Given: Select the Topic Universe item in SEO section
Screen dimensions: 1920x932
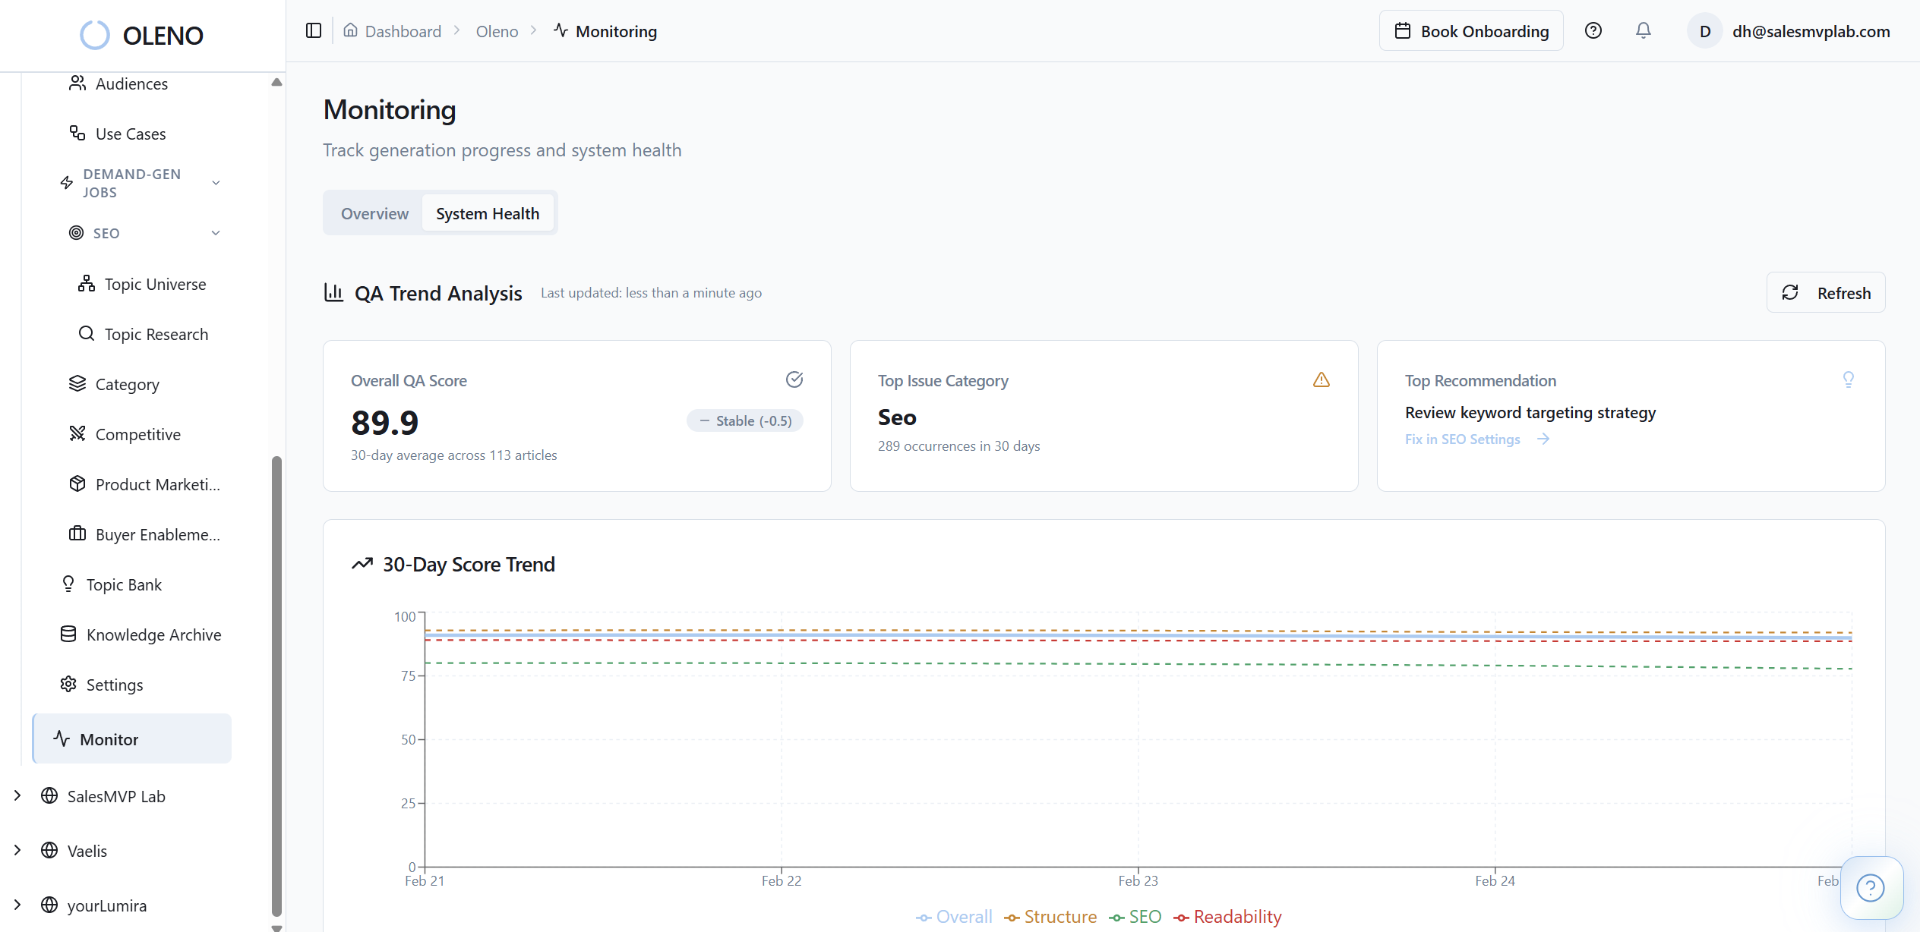Looking at the screenshot, I should [x=156, y=284].
